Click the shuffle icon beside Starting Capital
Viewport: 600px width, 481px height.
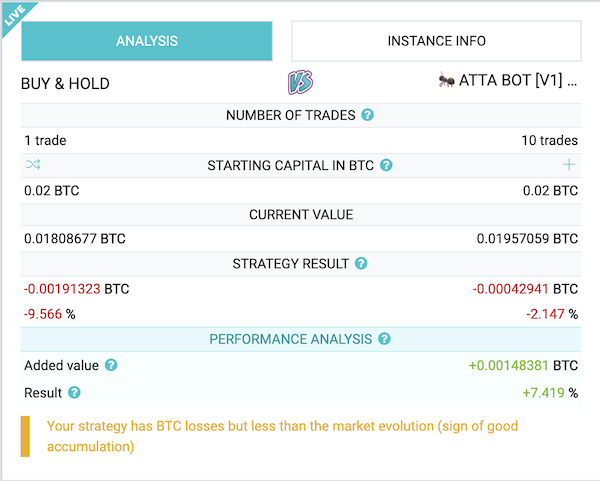[x=33, y=165]
